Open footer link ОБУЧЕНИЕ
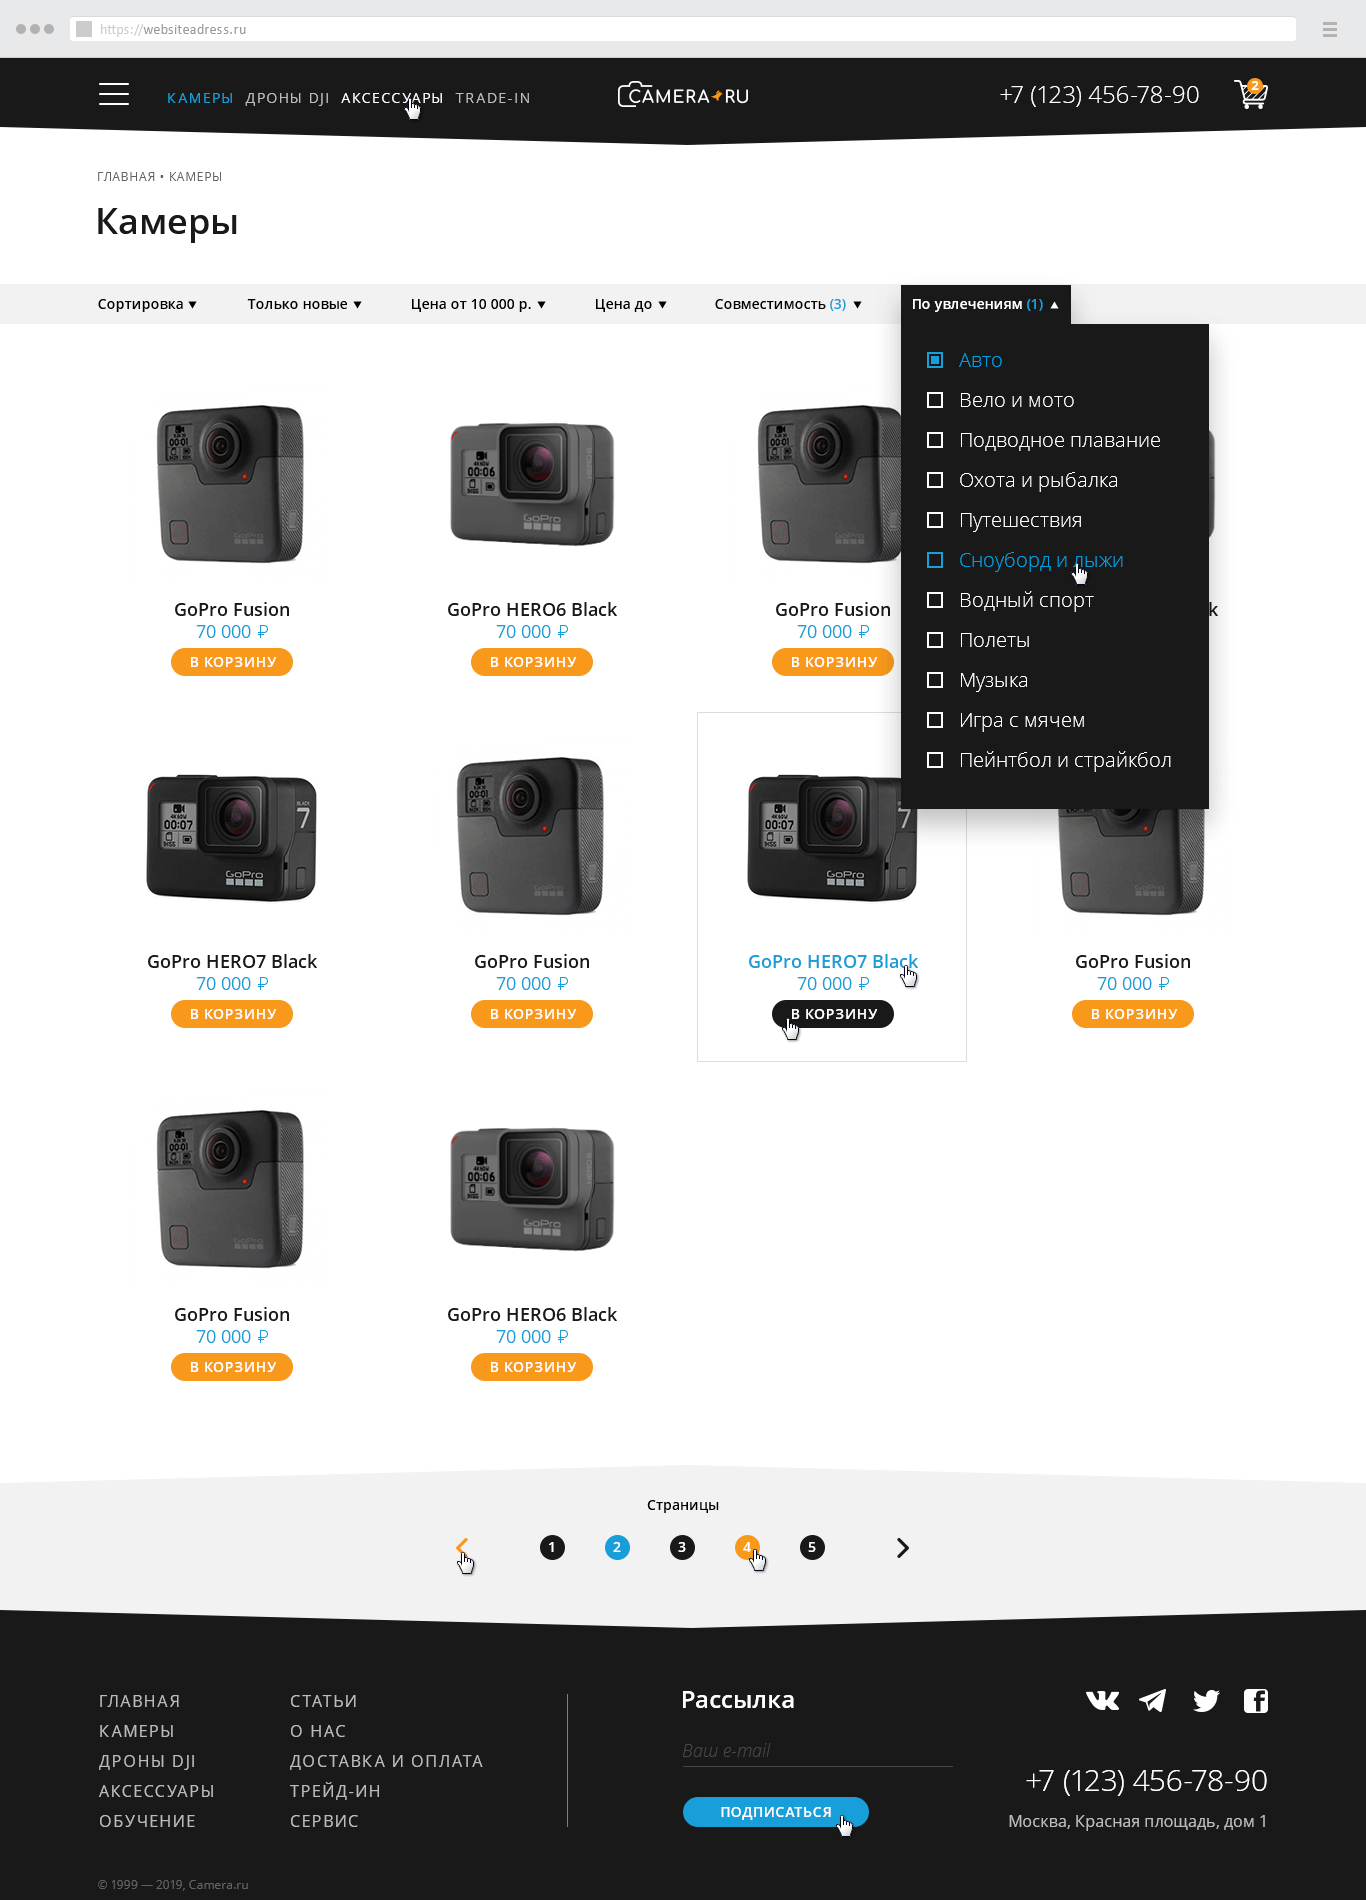Screen dimensions: 1366x1900 point(147,1821)
